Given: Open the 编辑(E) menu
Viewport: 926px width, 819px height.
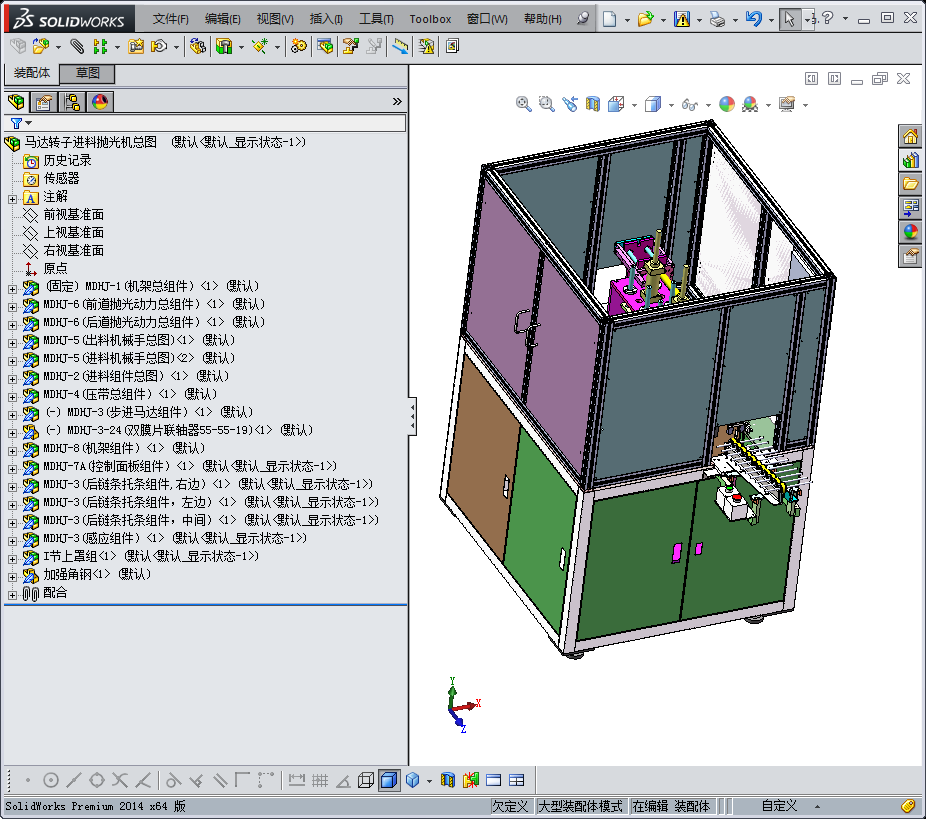Looking at the screenshot, I should 223,19.
